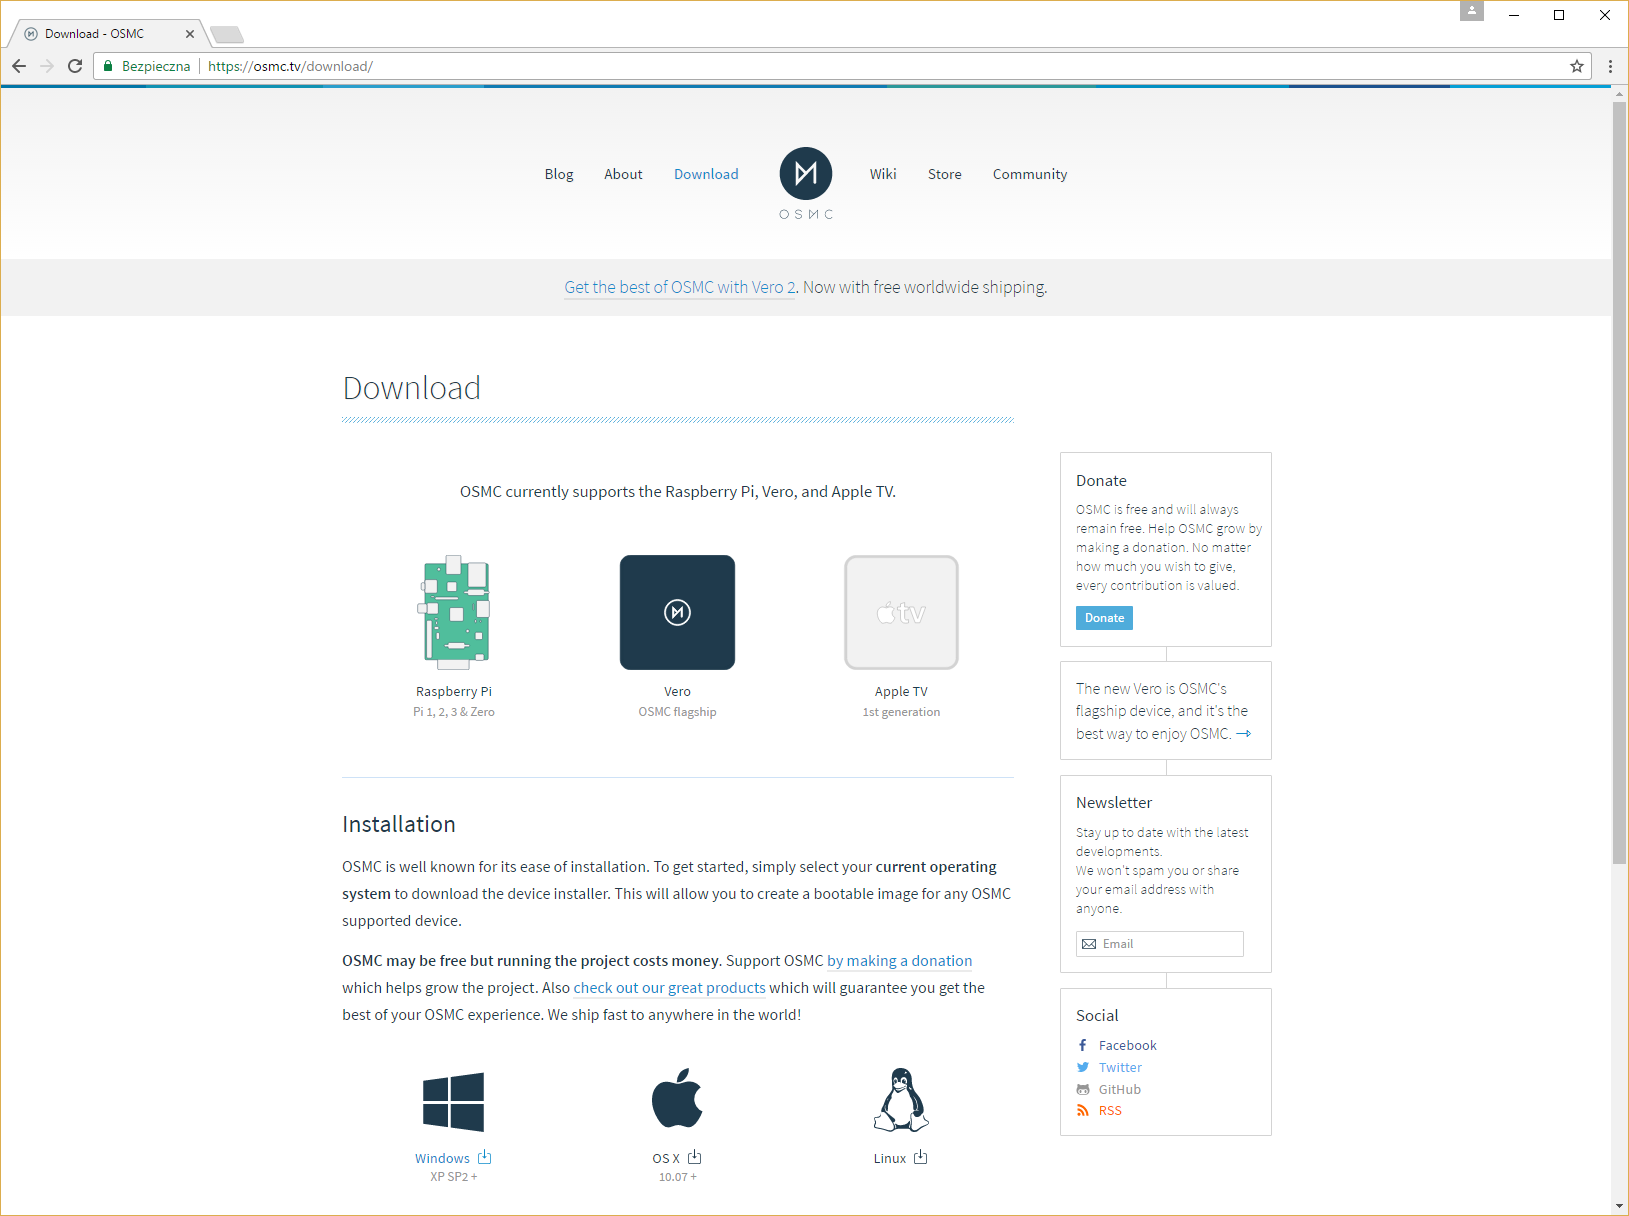Open the Blog menu item
This screenshot has height=1216, width=1629.
point(559,174)
